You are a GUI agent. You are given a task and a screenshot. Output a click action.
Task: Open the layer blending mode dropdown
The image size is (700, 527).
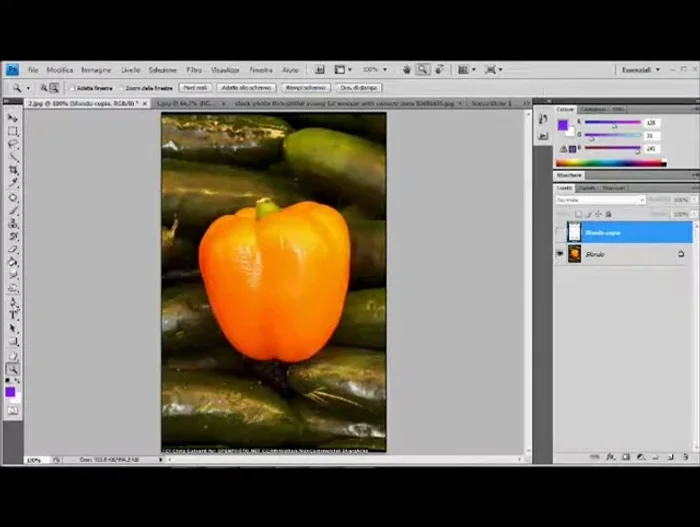pyautogui.click(x=600, y=200)
